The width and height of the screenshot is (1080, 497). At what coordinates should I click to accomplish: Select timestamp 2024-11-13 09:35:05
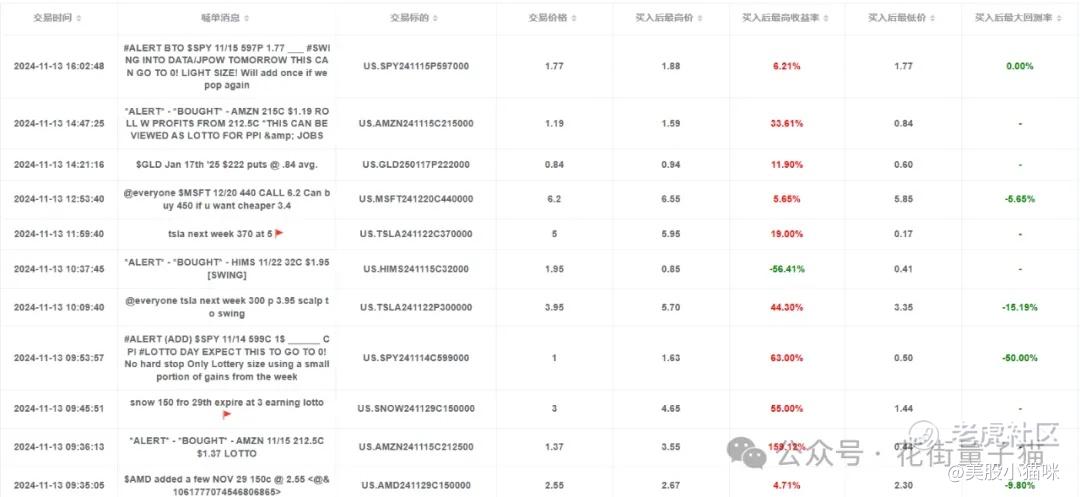coord(59,485)
